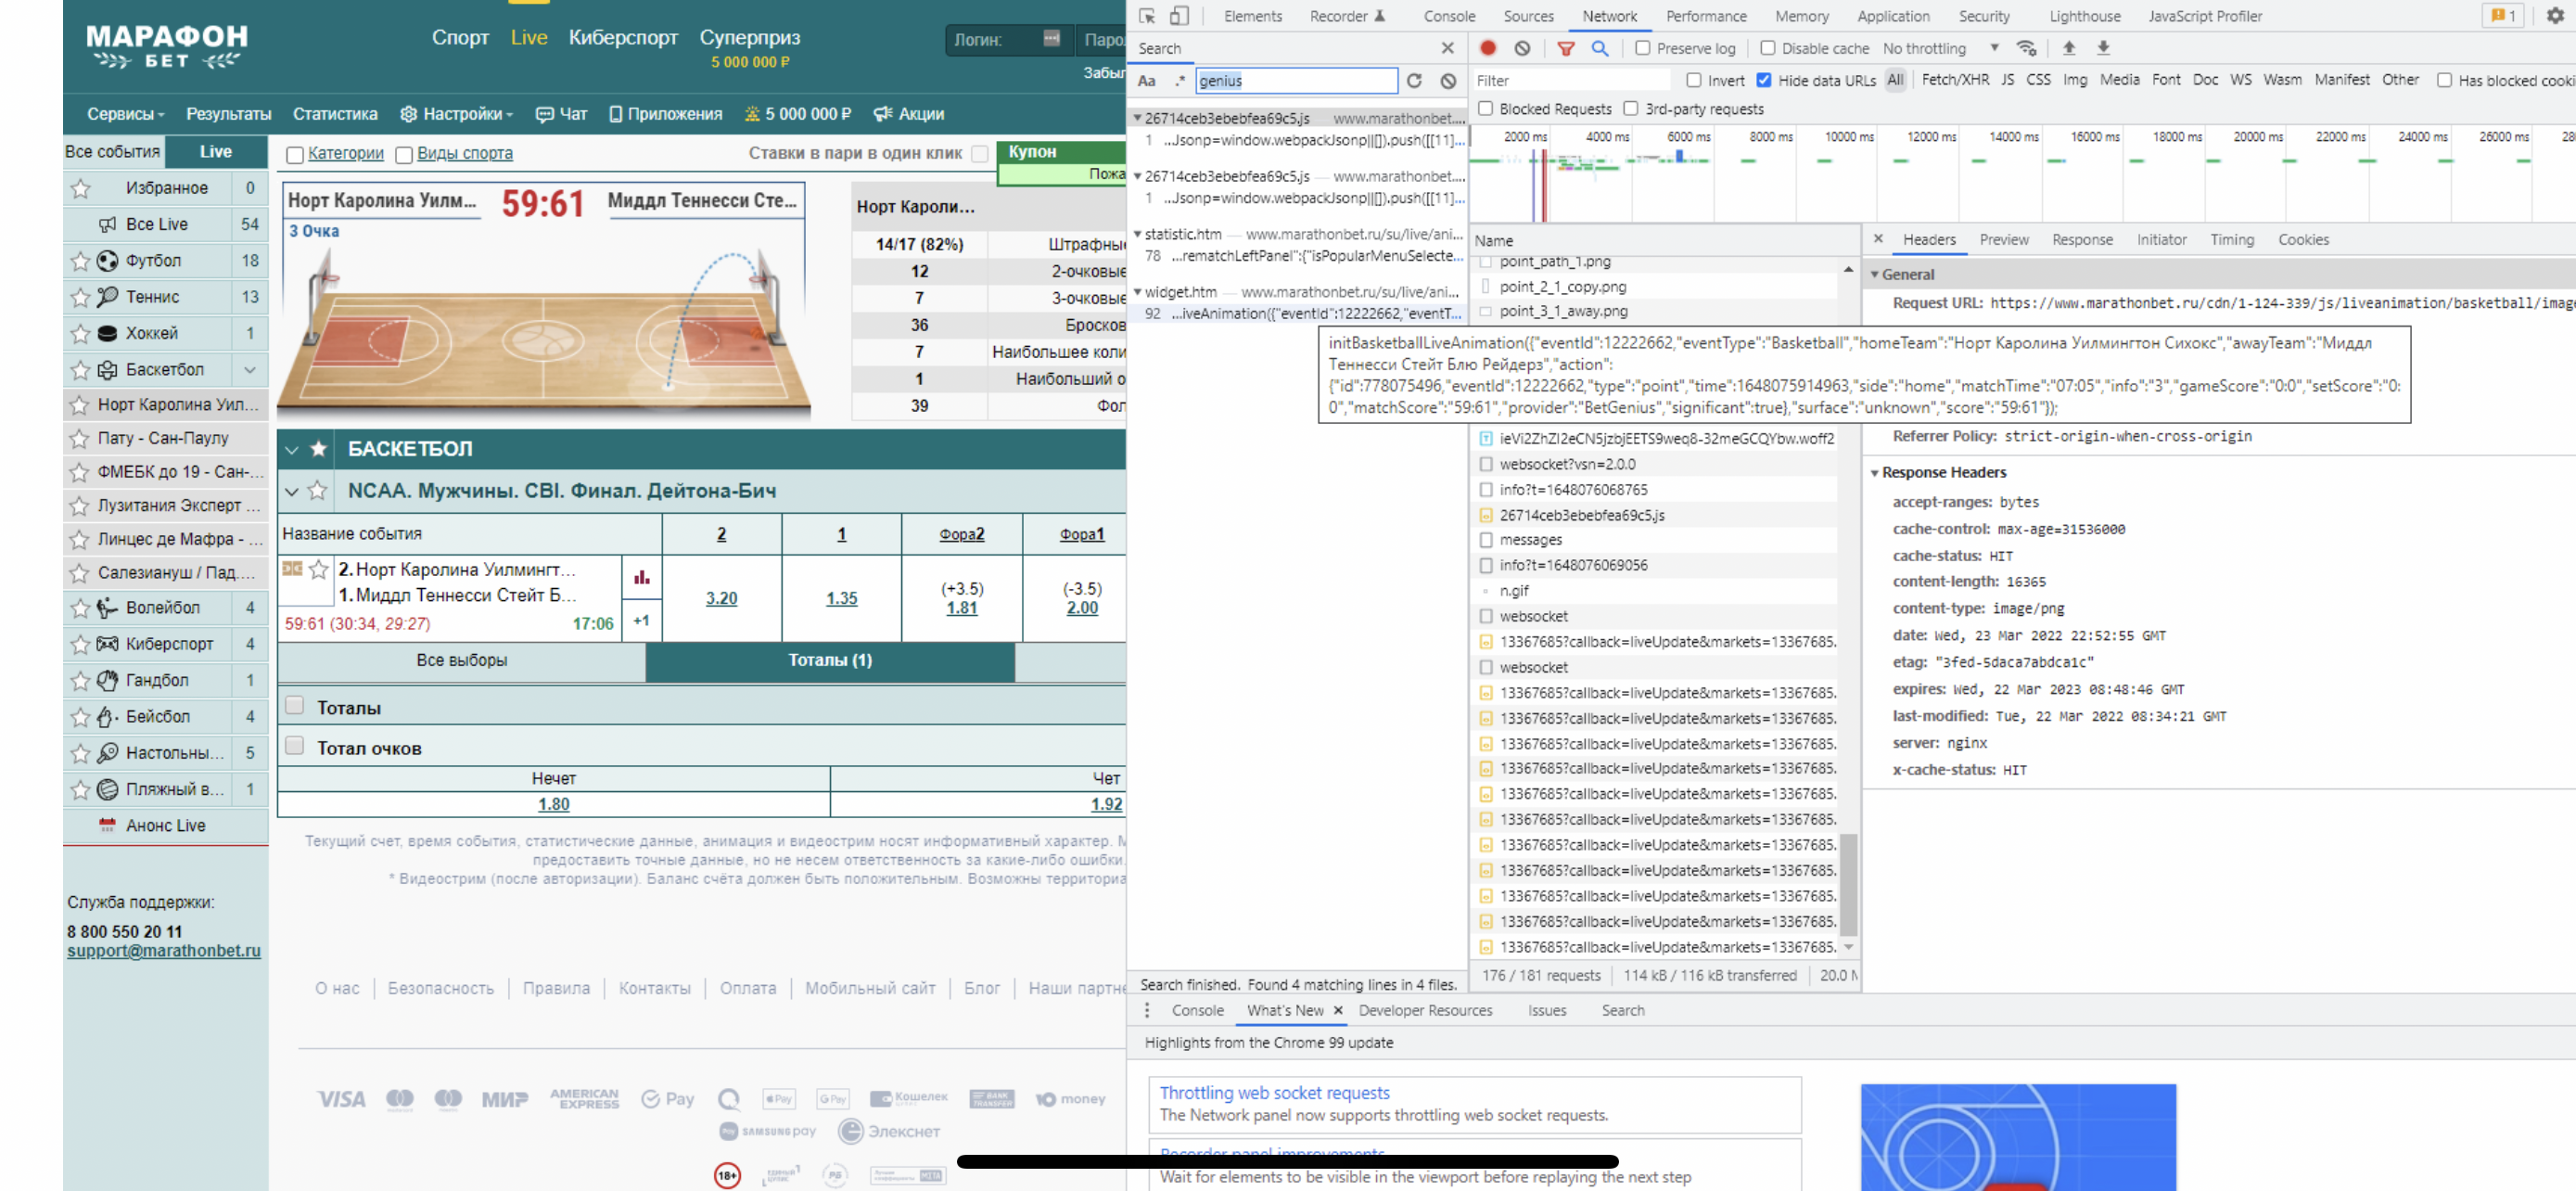Toggle the network filter funnel icon

coord(1566,48)
